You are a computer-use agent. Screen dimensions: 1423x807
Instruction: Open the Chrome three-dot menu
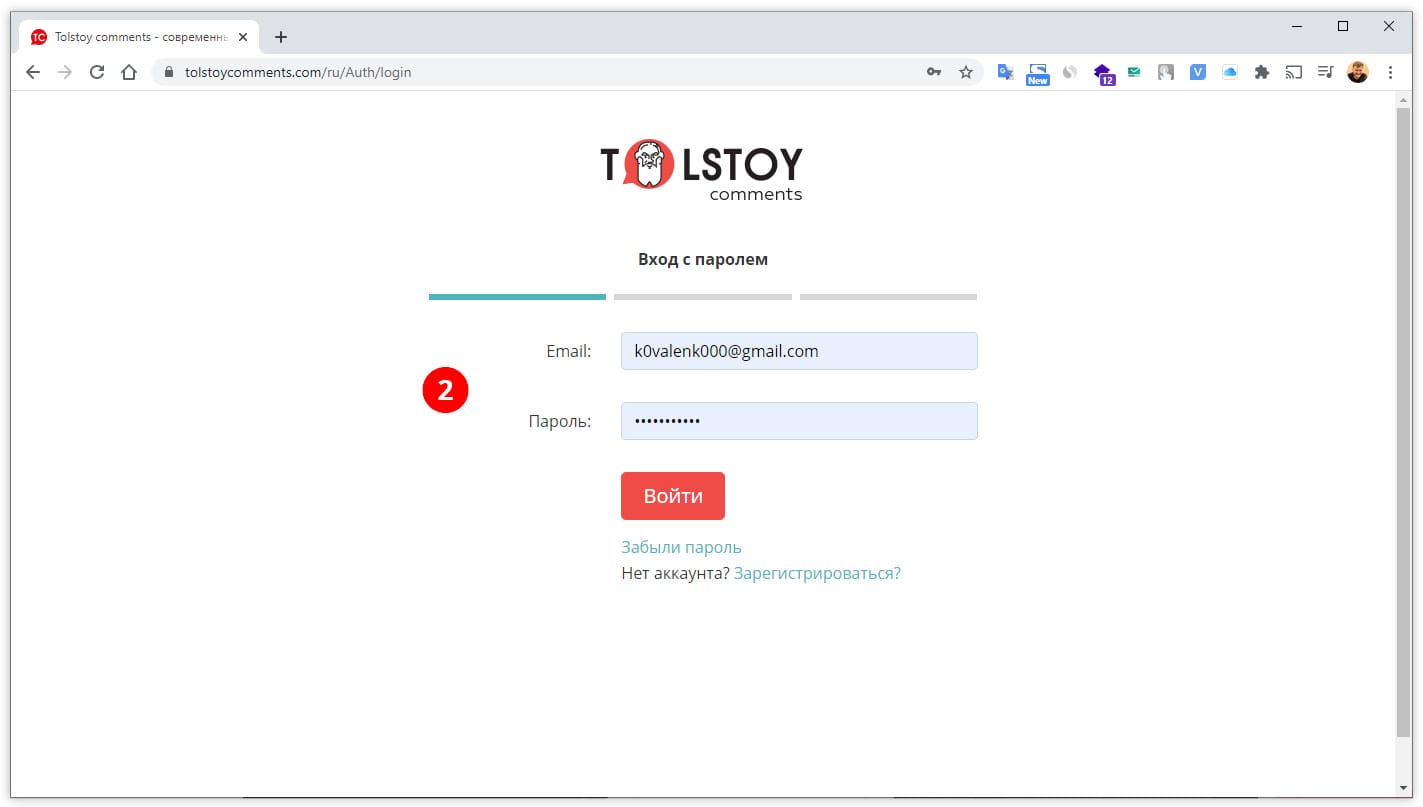[x=1390, y=72]
